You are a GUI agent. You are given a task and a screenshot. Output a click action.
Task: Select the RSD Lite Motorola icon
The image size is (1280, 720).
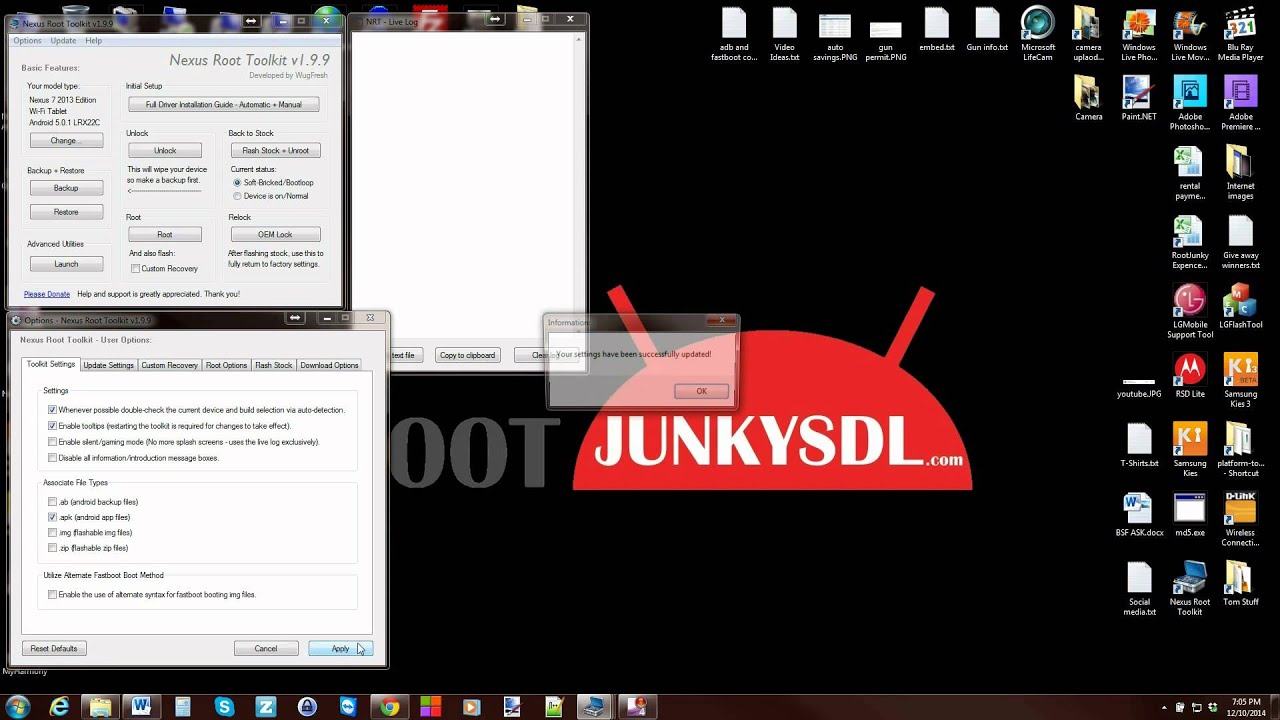click(x=1189, y=375)
